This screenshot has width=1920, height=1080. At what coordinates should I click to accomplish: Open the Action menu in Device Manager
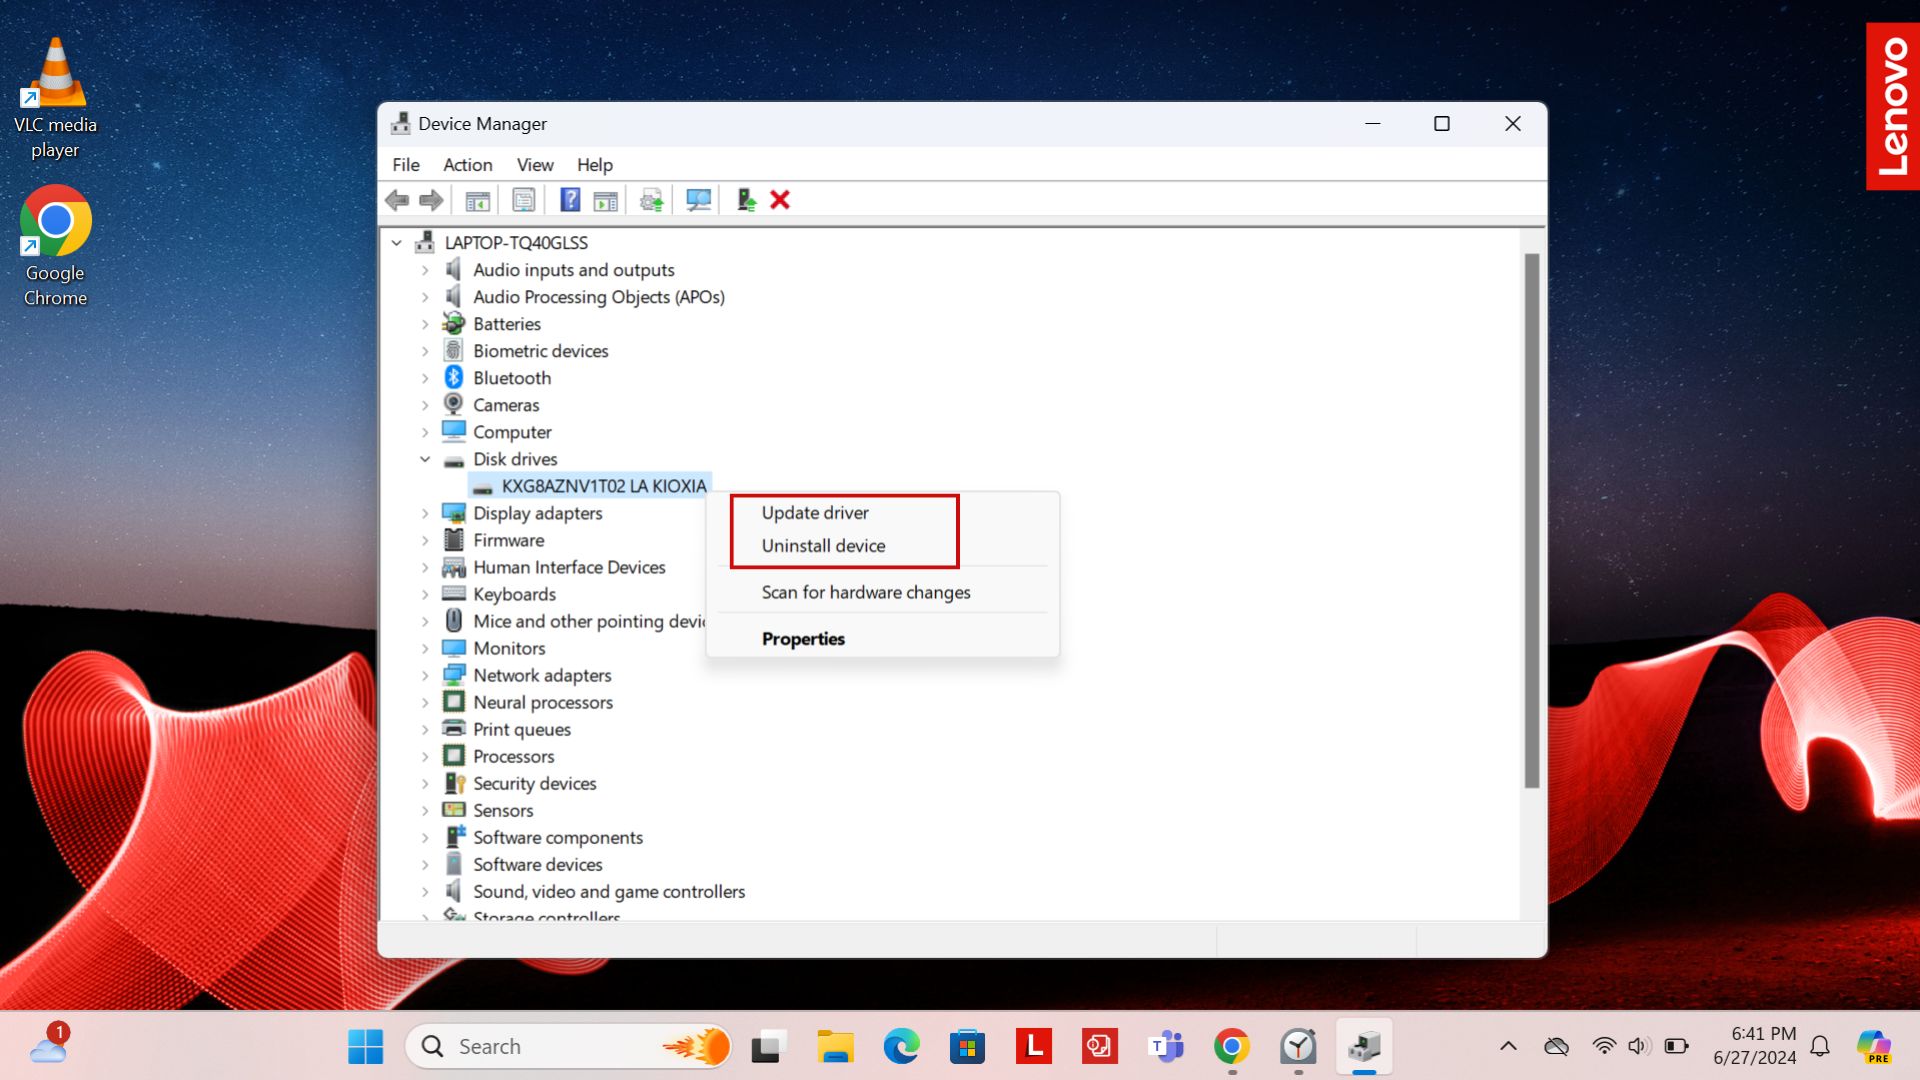click(x=465, y=165)
